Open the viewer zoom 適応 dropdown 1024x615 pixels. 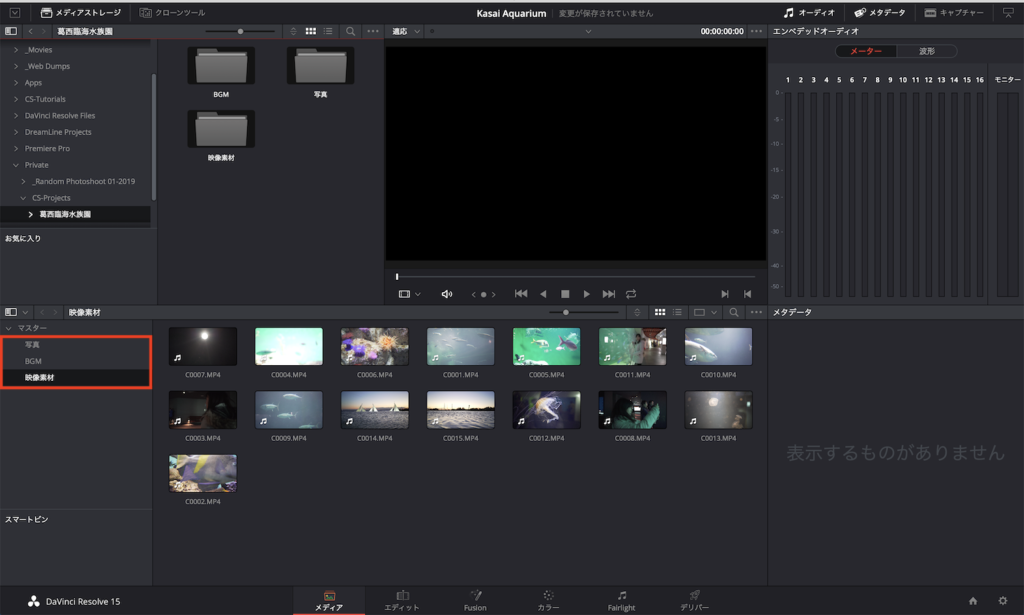pyautogui.click(x=405, y=31)
